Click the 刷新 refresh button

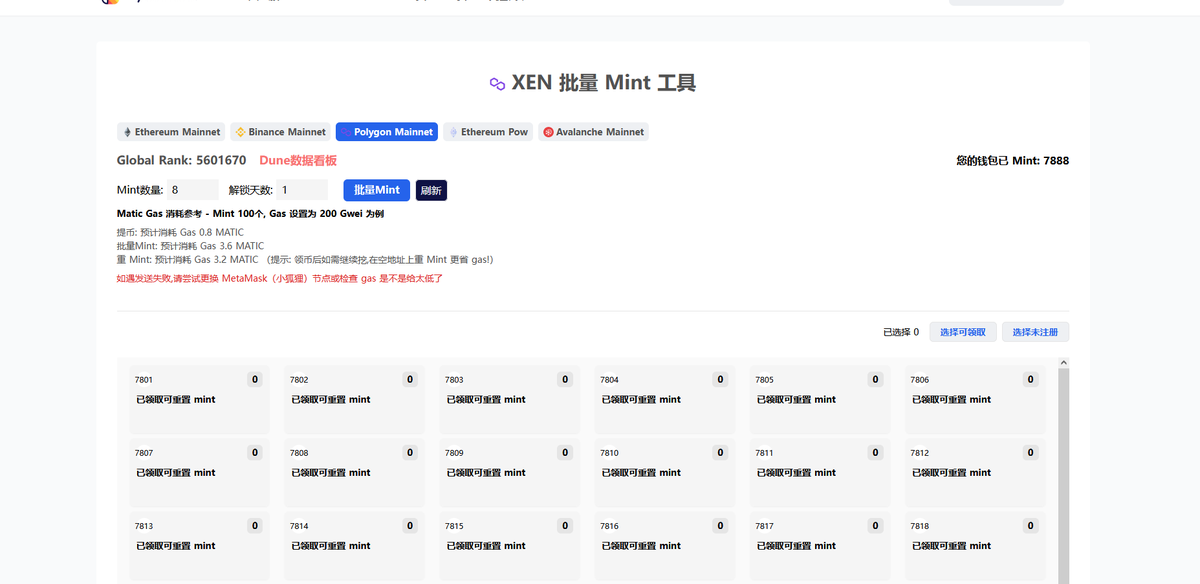pos(431,191)
